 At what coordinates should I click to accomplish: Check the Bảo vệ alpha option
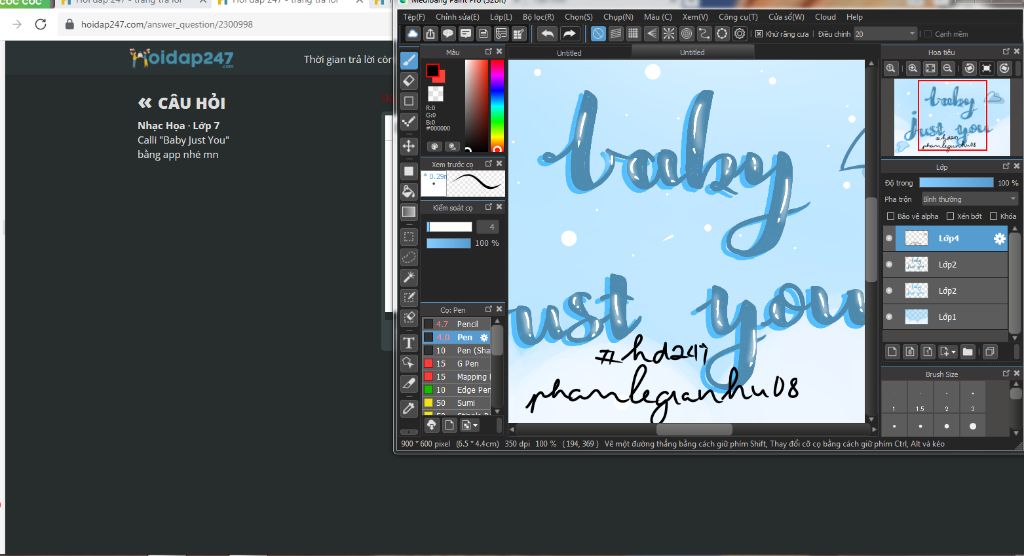point(890,216)
